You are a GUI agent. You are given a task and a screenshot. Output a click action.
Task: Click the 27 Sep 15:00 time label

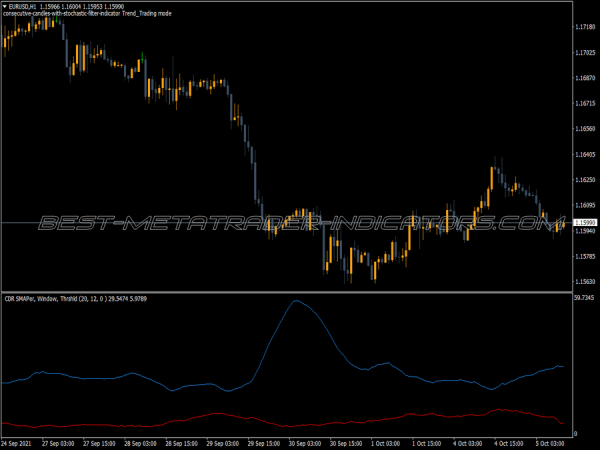click(99, 443)
